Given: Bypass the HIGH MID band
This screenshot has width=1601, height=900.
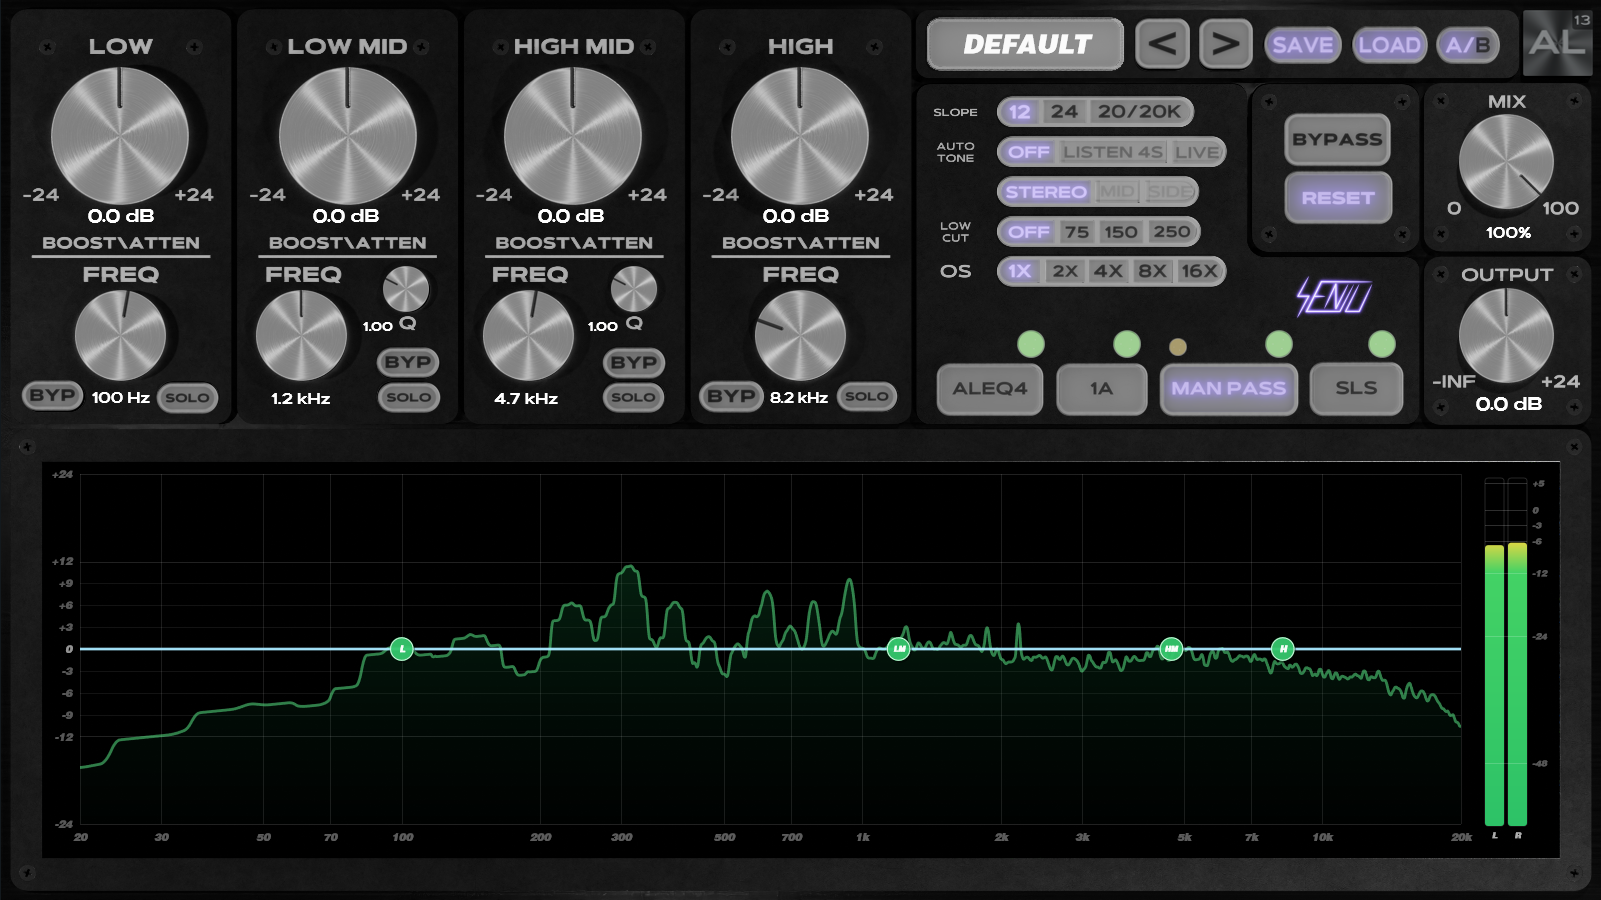Looking at the screenshot, I should pos(634,362).
